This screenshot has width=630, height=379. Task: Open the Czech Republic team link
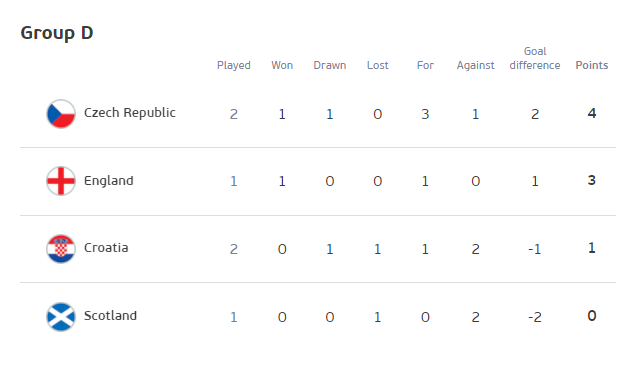click(x=130, y=113)
